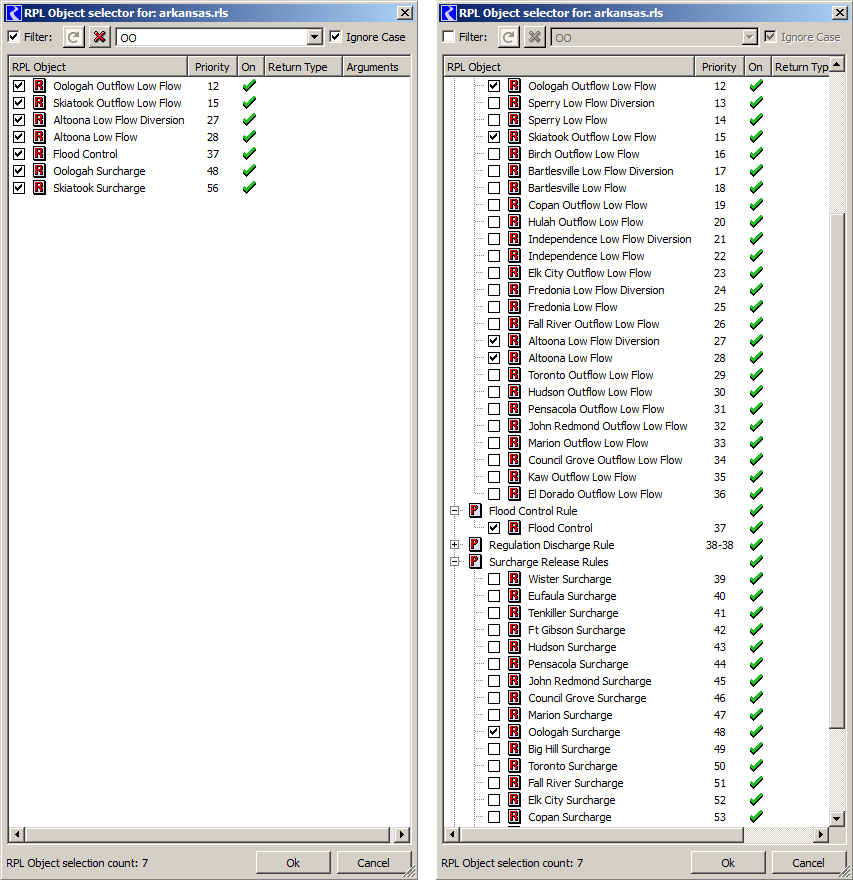Select Council Grove Surcharge row
The image size is (853, 880).
[587, 698]
